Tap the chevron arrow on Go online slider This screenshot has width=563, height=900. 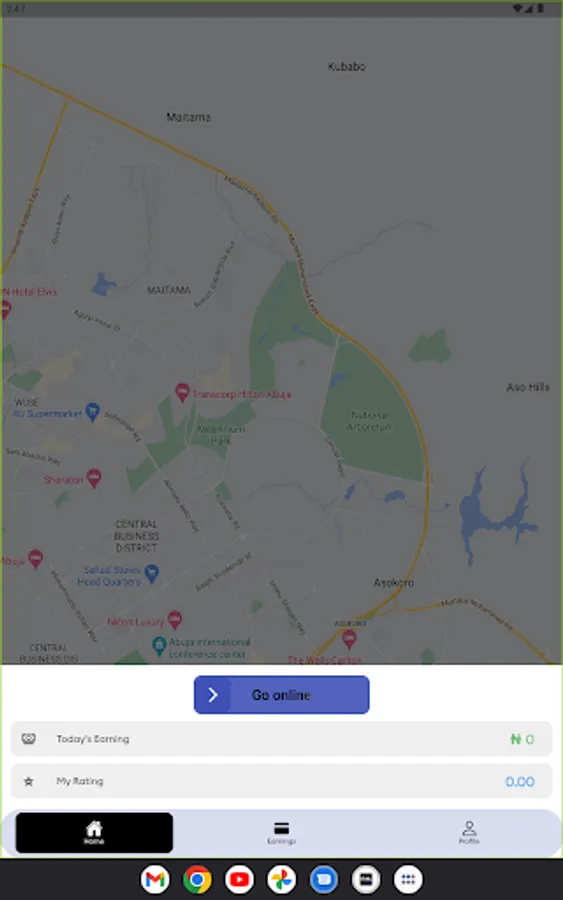(x=213, y=695)
